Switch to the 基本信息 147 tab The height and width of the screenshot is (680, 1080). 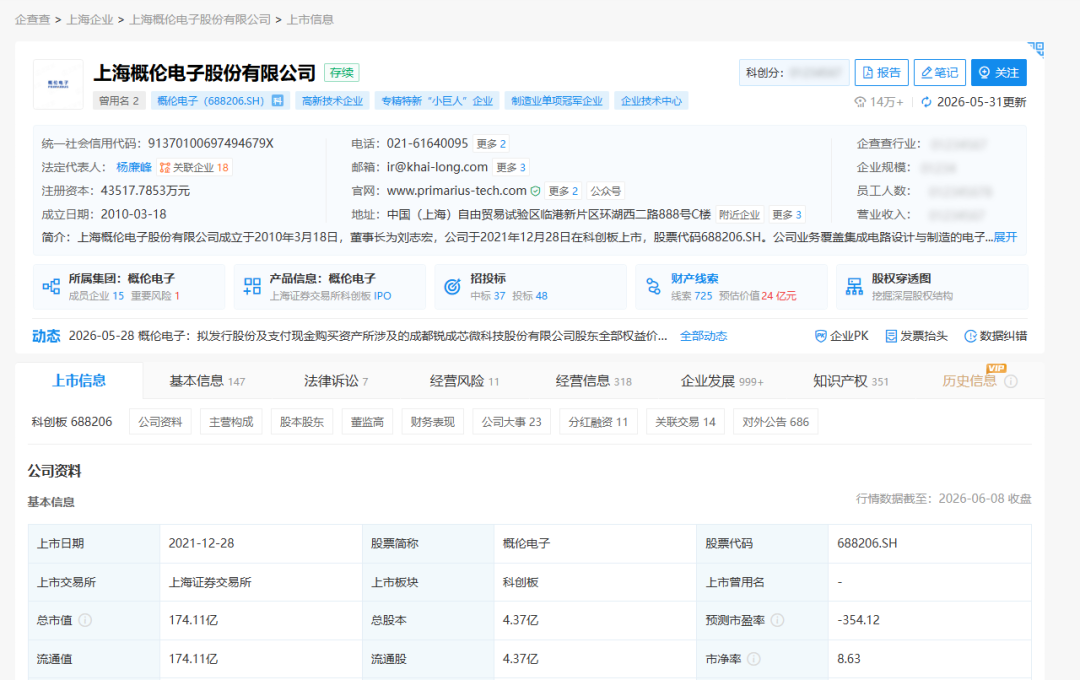pos(207,381)
